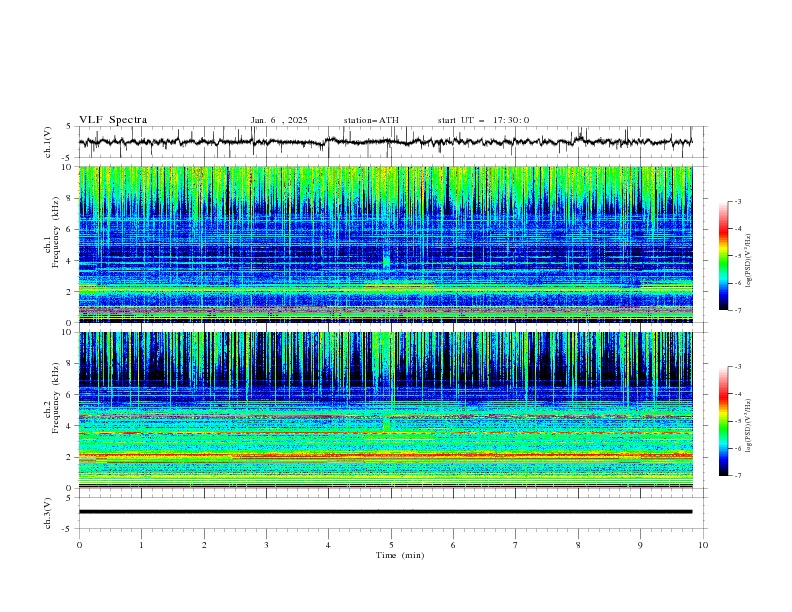Click the ch.1 "Frequency (kHz)" axis label
Image resolution: width=792 pixels, height=612 pixels.
tap(57, 232)
